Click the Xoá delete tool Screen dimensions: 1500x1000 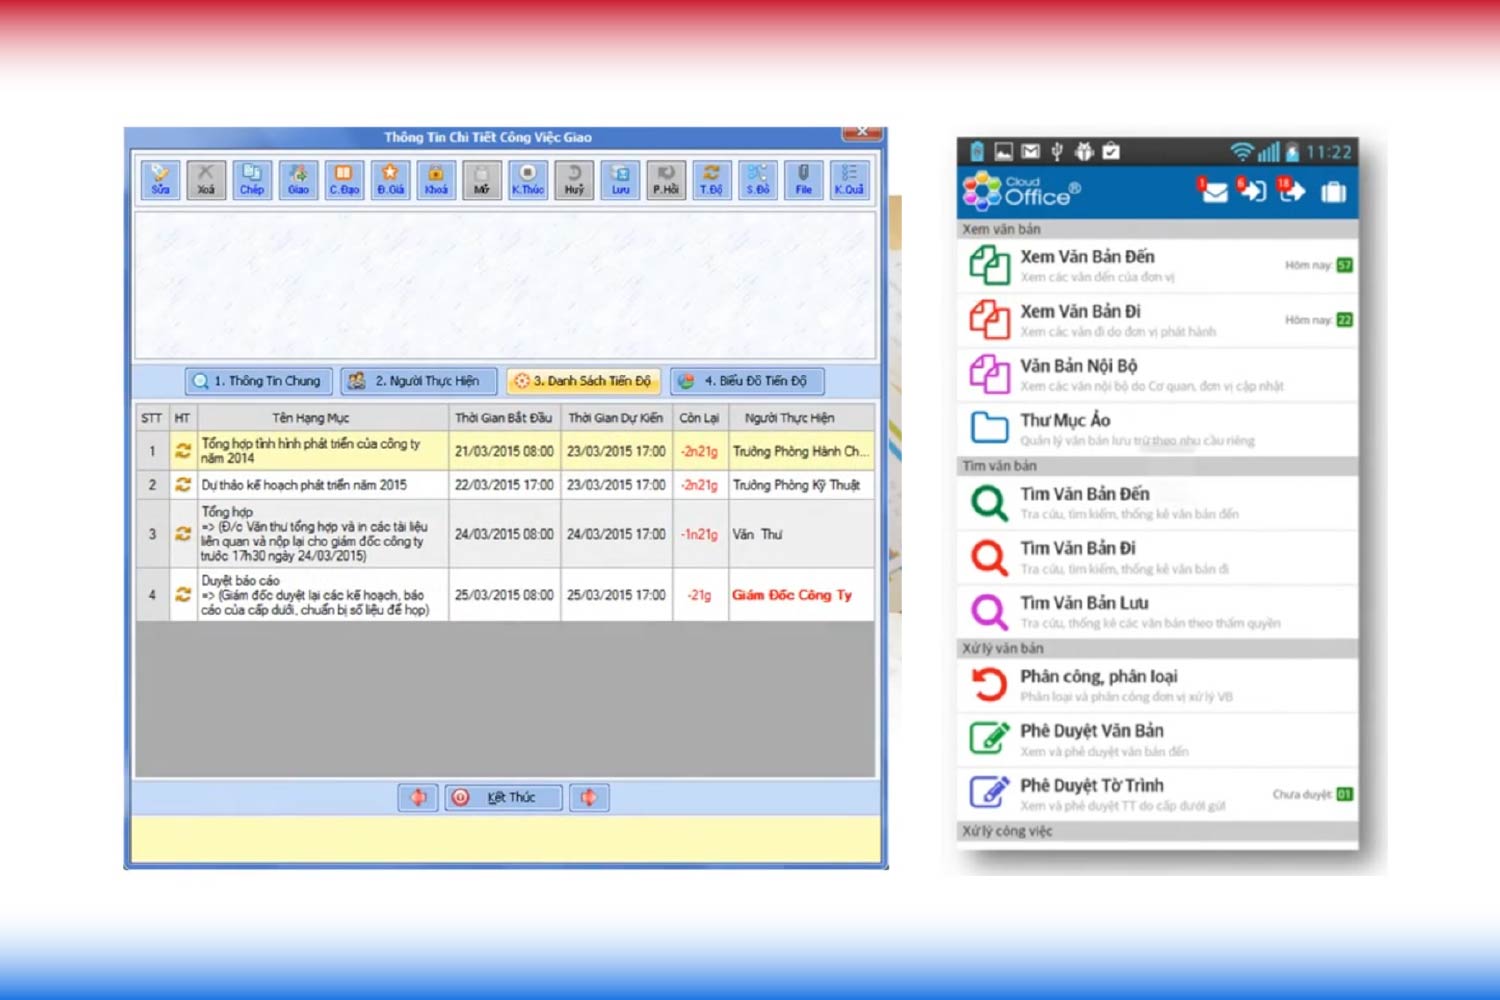[x=206, y=180]
